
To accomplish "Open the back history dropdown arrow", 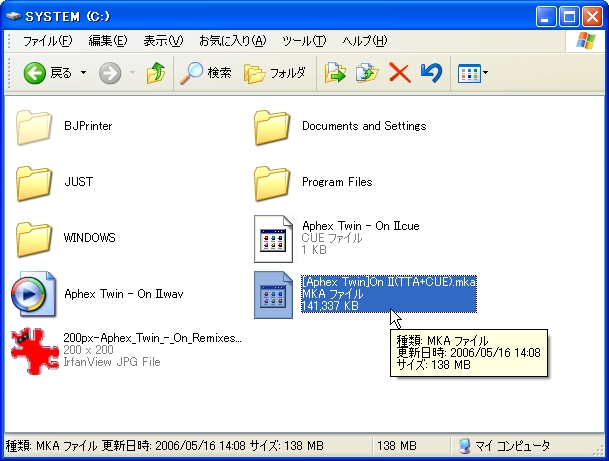I will [84, 73].
